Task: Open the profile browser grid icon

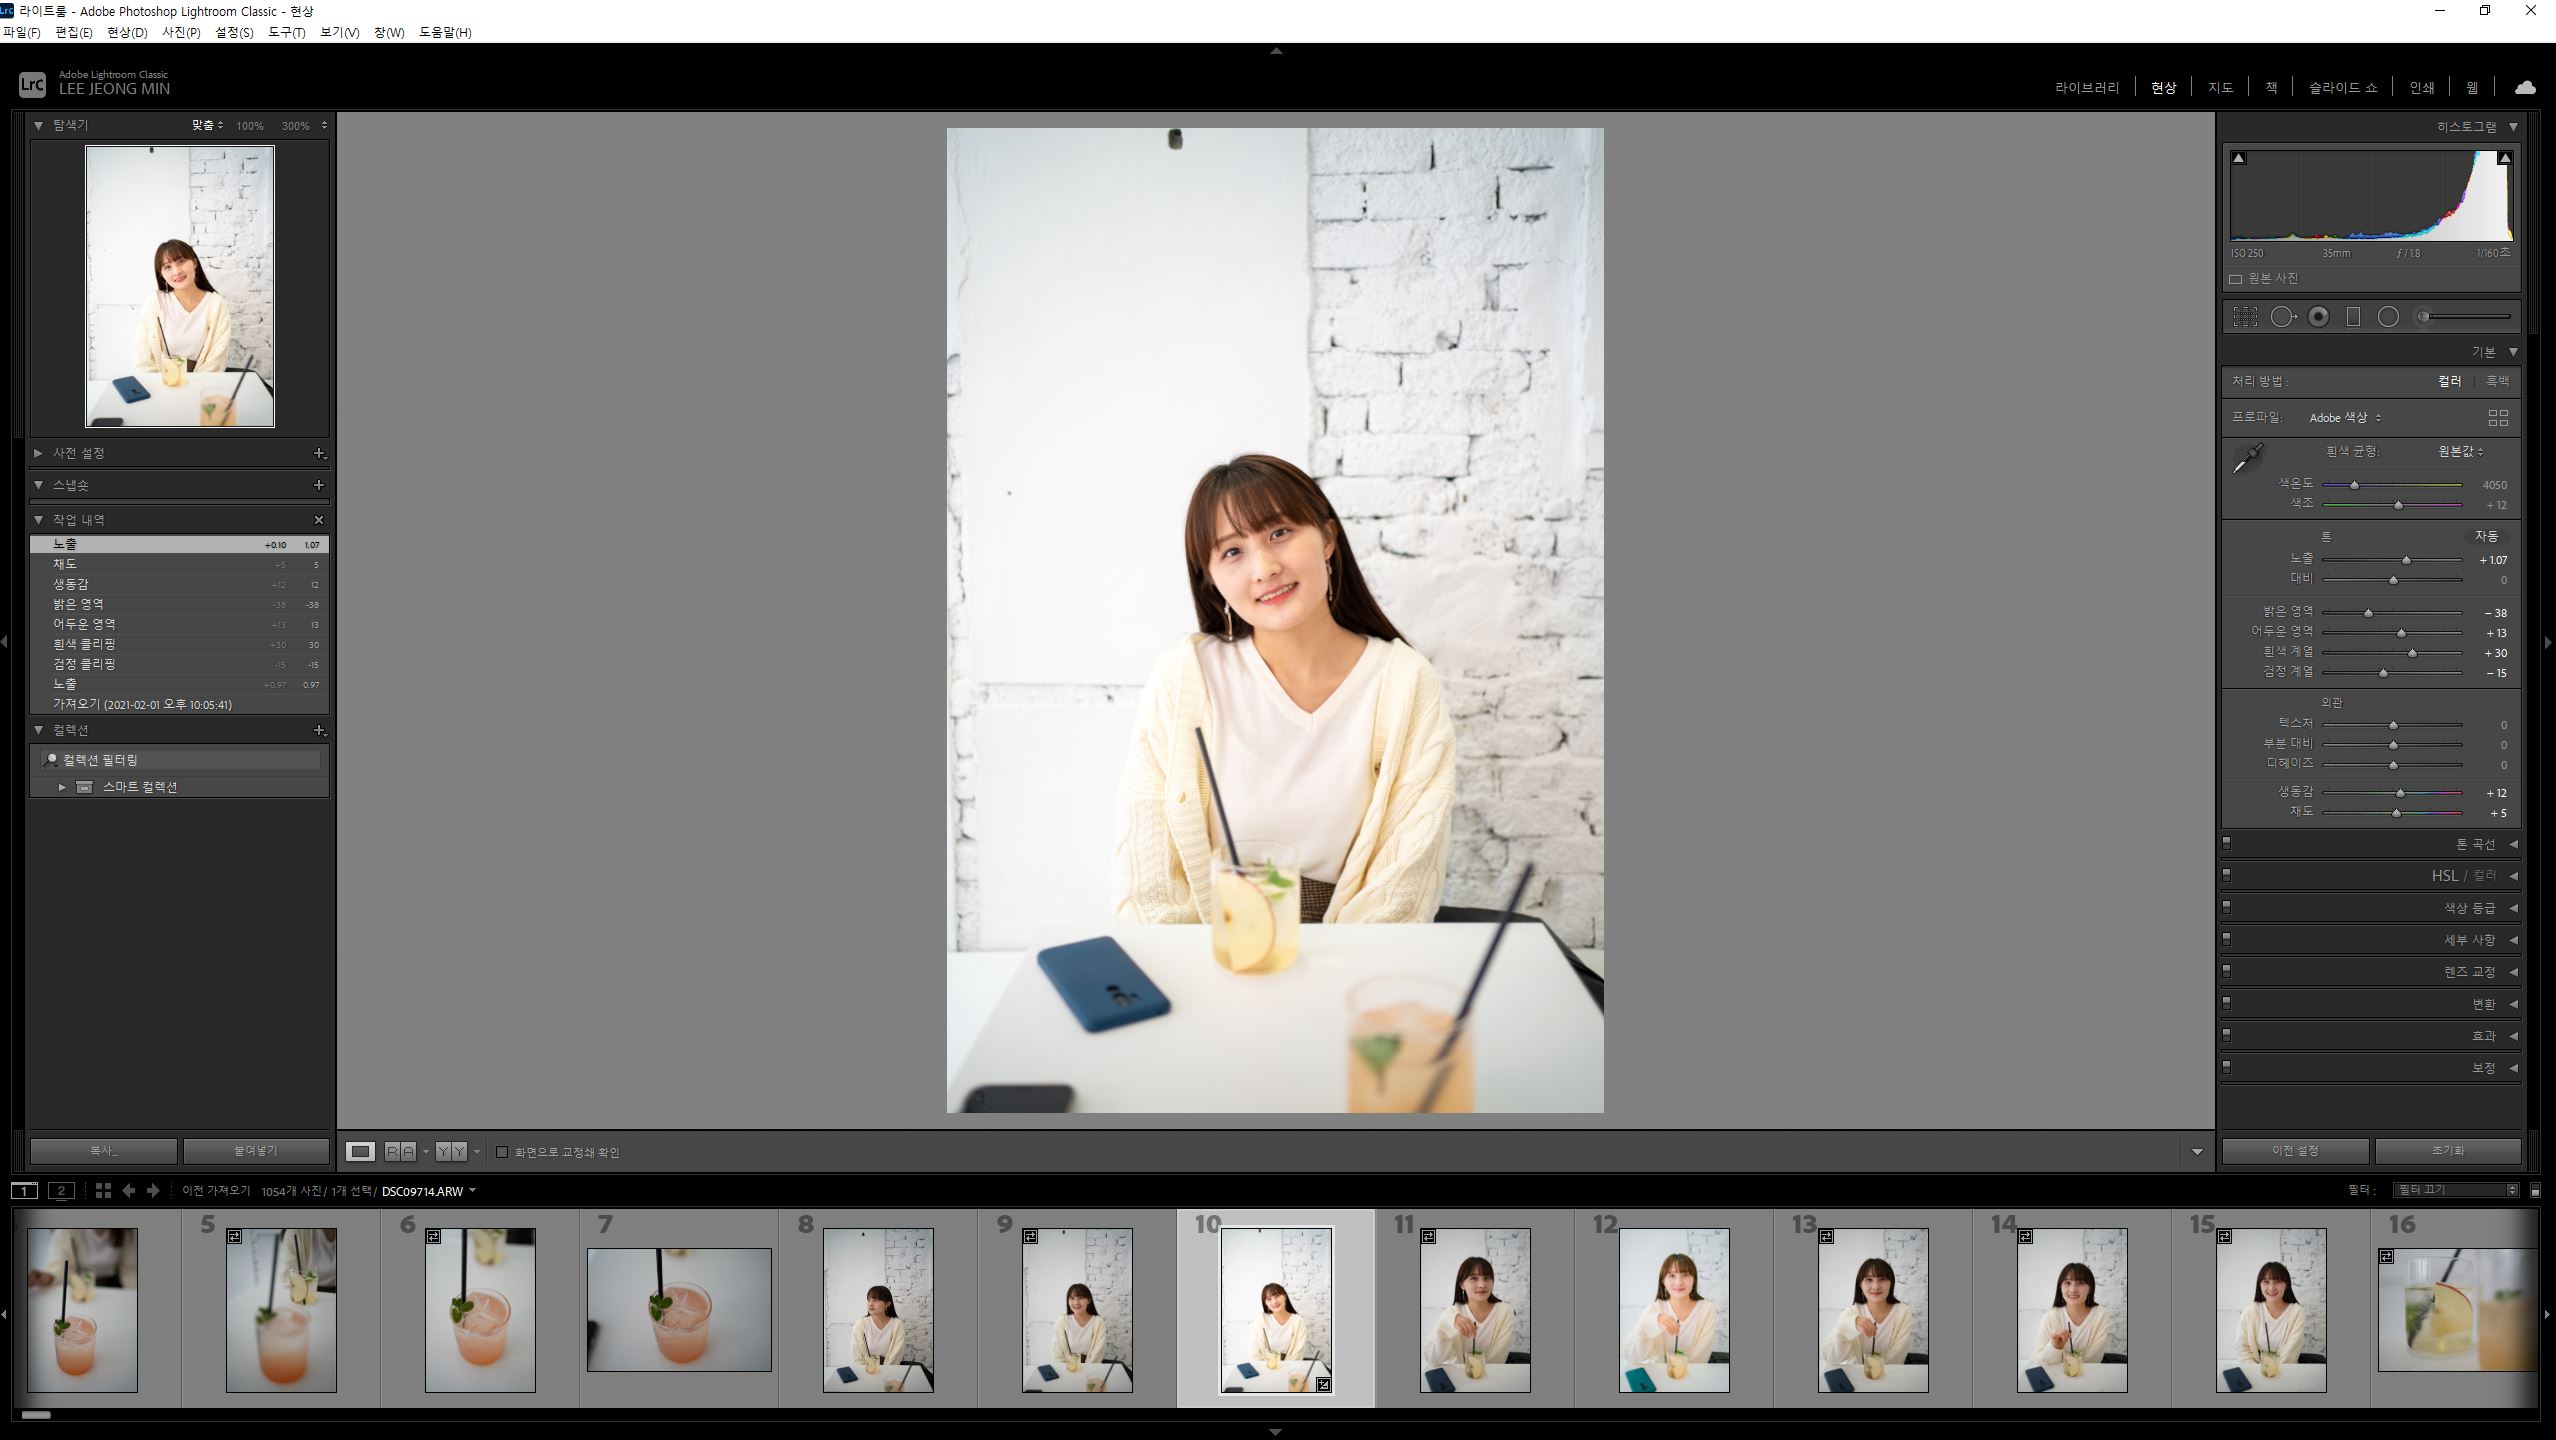Action: 2497,418
